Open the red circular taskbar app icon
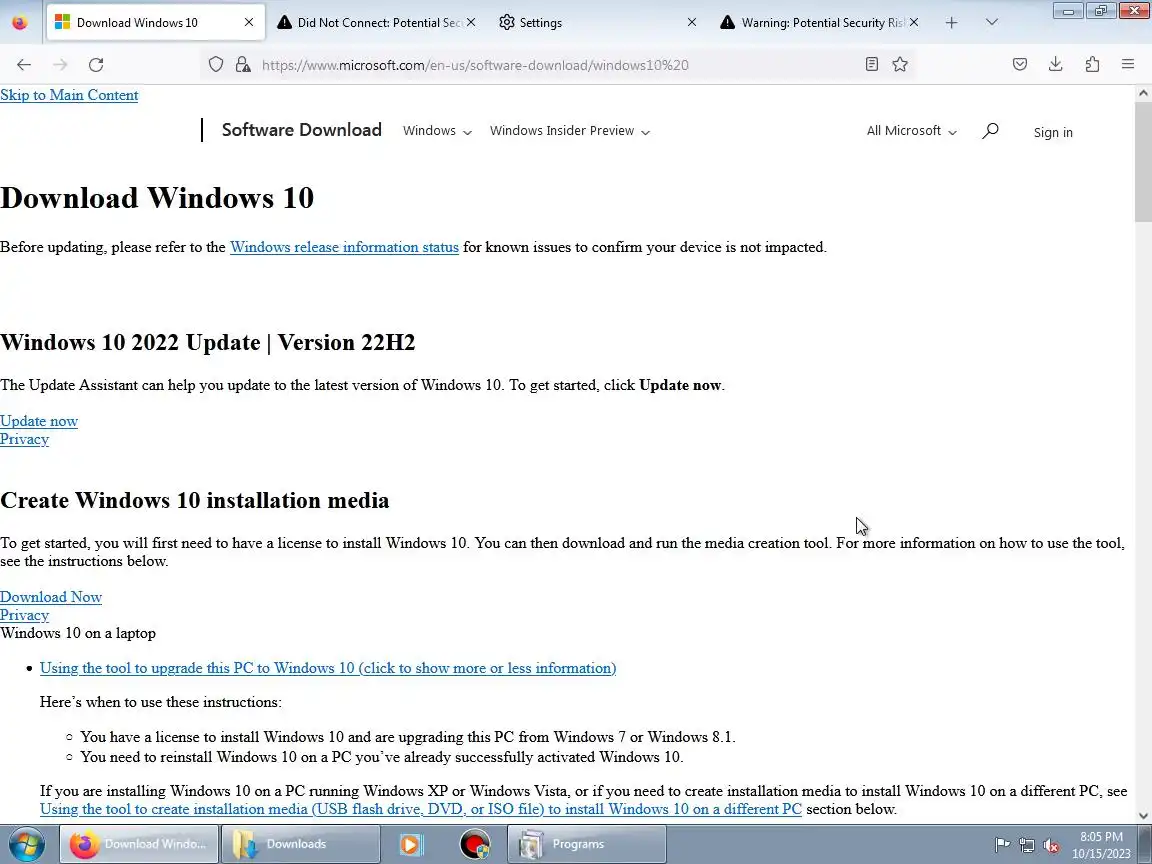1152x864 pixels. (x=475, y=844)
